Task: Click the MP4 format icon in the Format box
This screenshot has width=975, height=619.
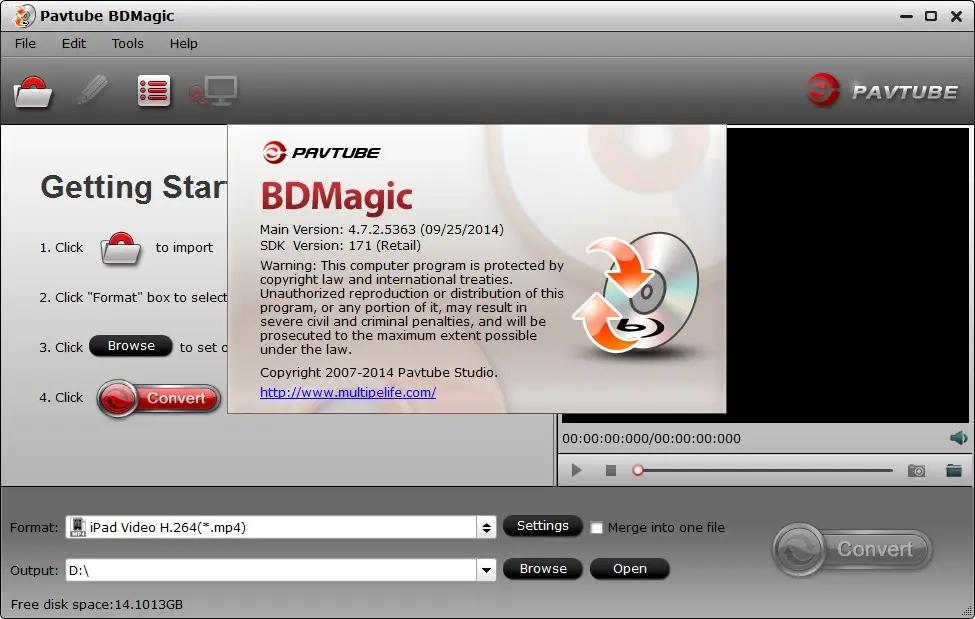Action: coord(78,527)
